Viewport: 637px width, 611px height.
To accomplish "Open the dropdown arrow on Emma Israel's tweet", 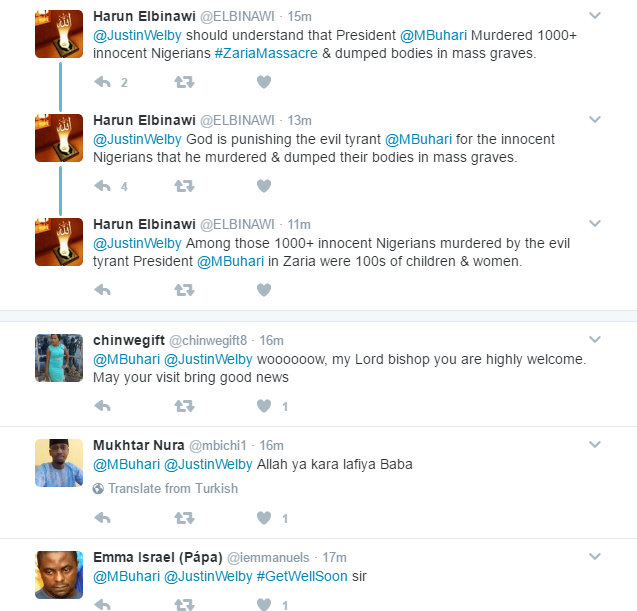I will (595, 556).
